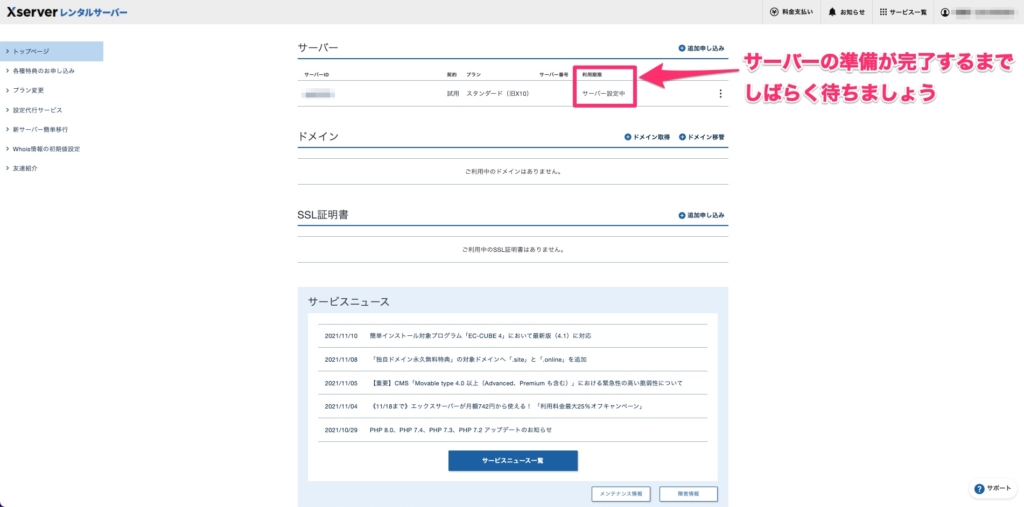
Task: Open Whois情報の初期値設定 sidebar item
Action: [x=46, y=149]
